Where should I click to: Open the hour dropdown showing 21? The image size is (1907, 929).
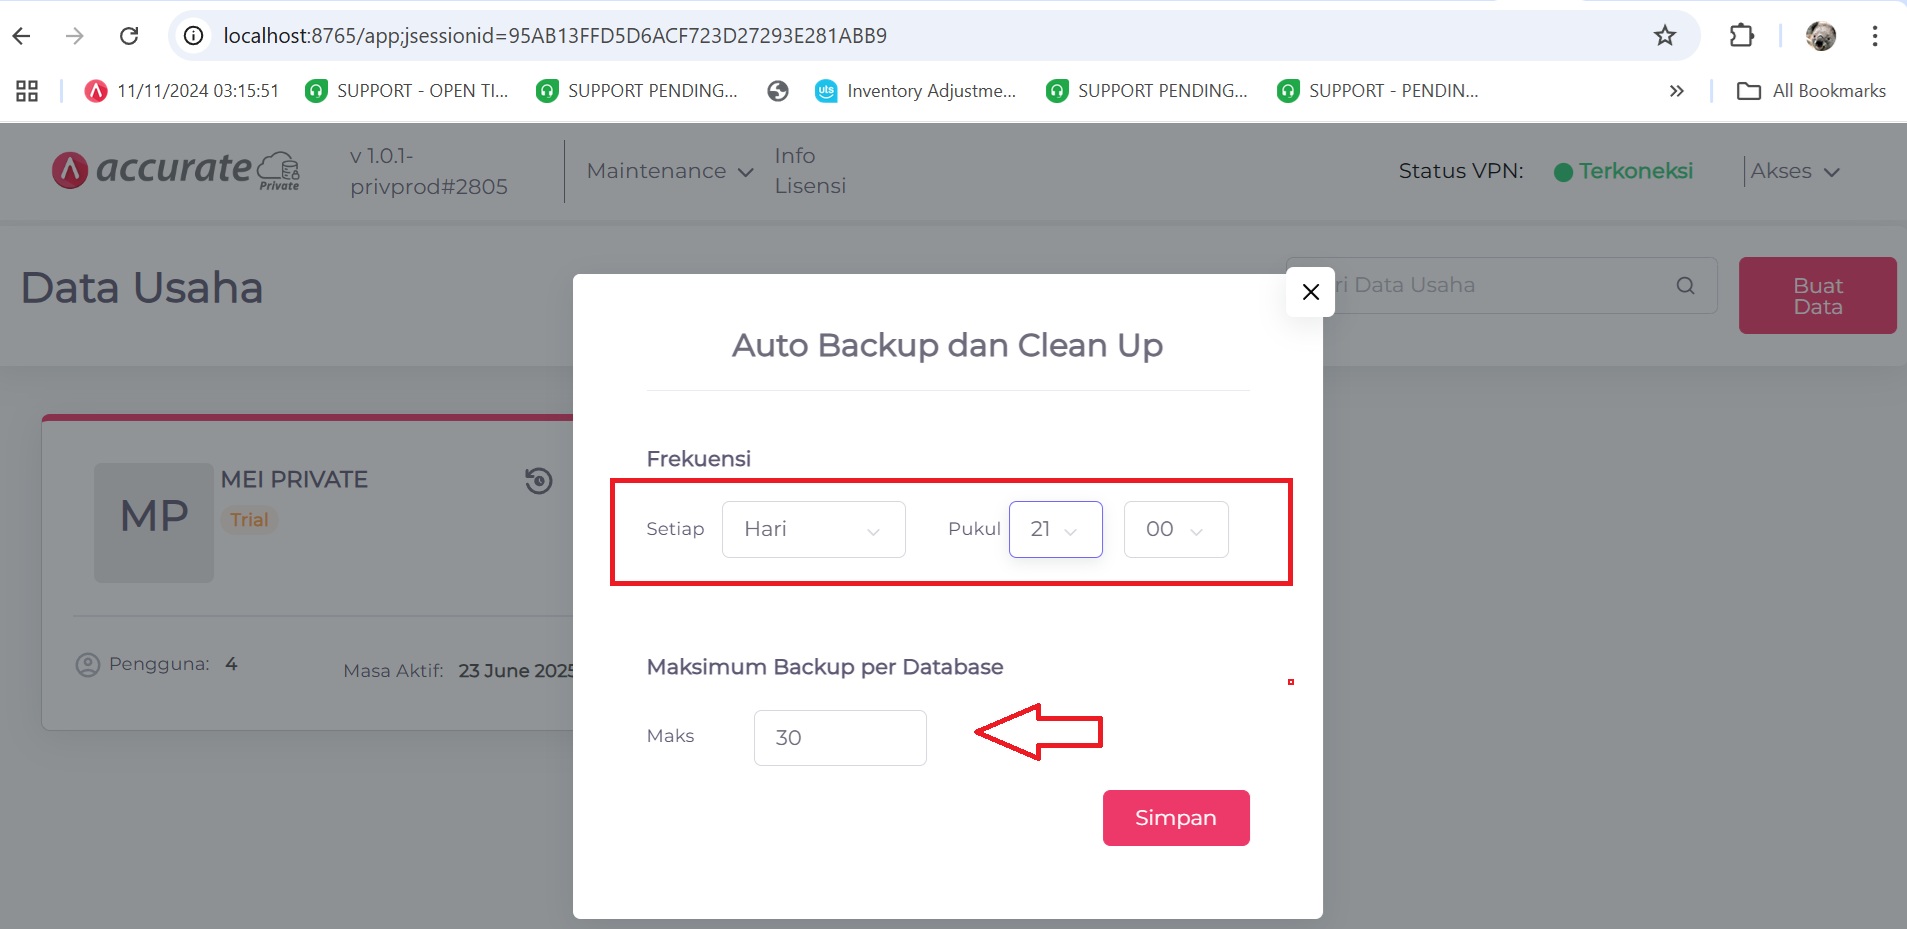coord(1055,529)
